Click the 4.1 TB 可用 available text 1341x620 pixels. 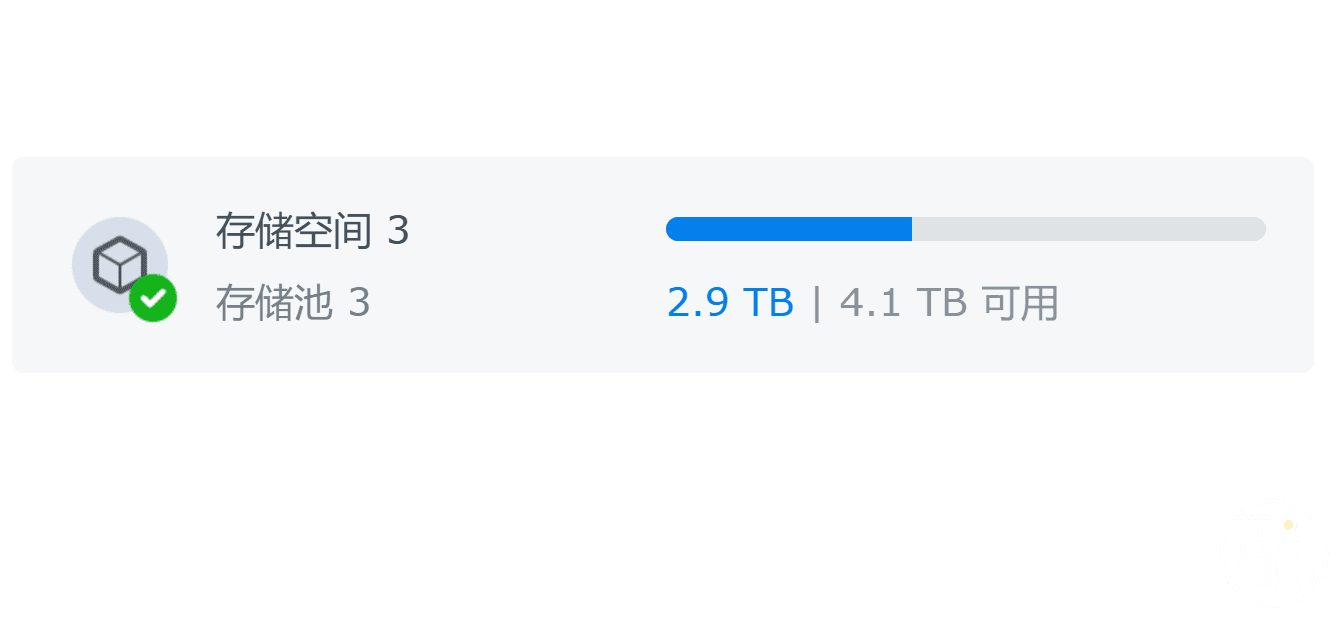click(949, 302)
